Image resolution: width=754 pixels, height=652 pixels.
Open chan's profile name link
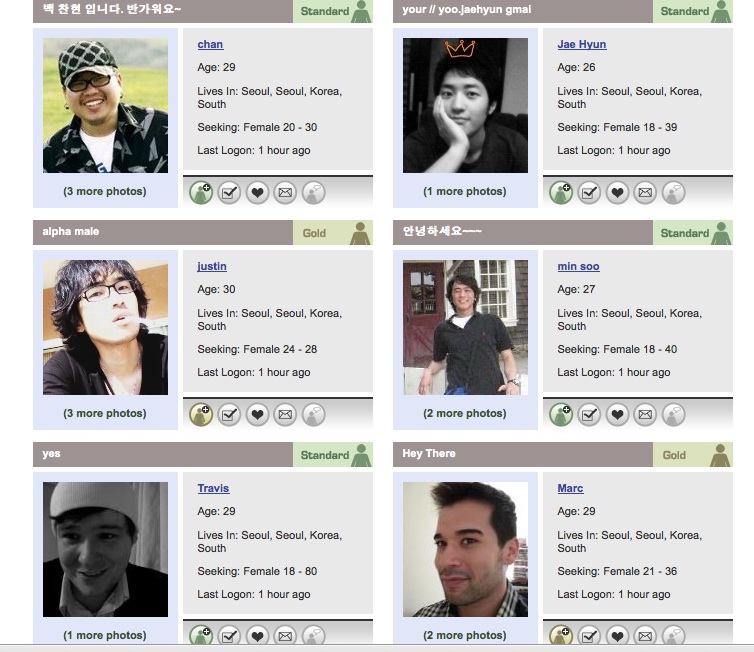pyautogui.click(x=210, y=44)
